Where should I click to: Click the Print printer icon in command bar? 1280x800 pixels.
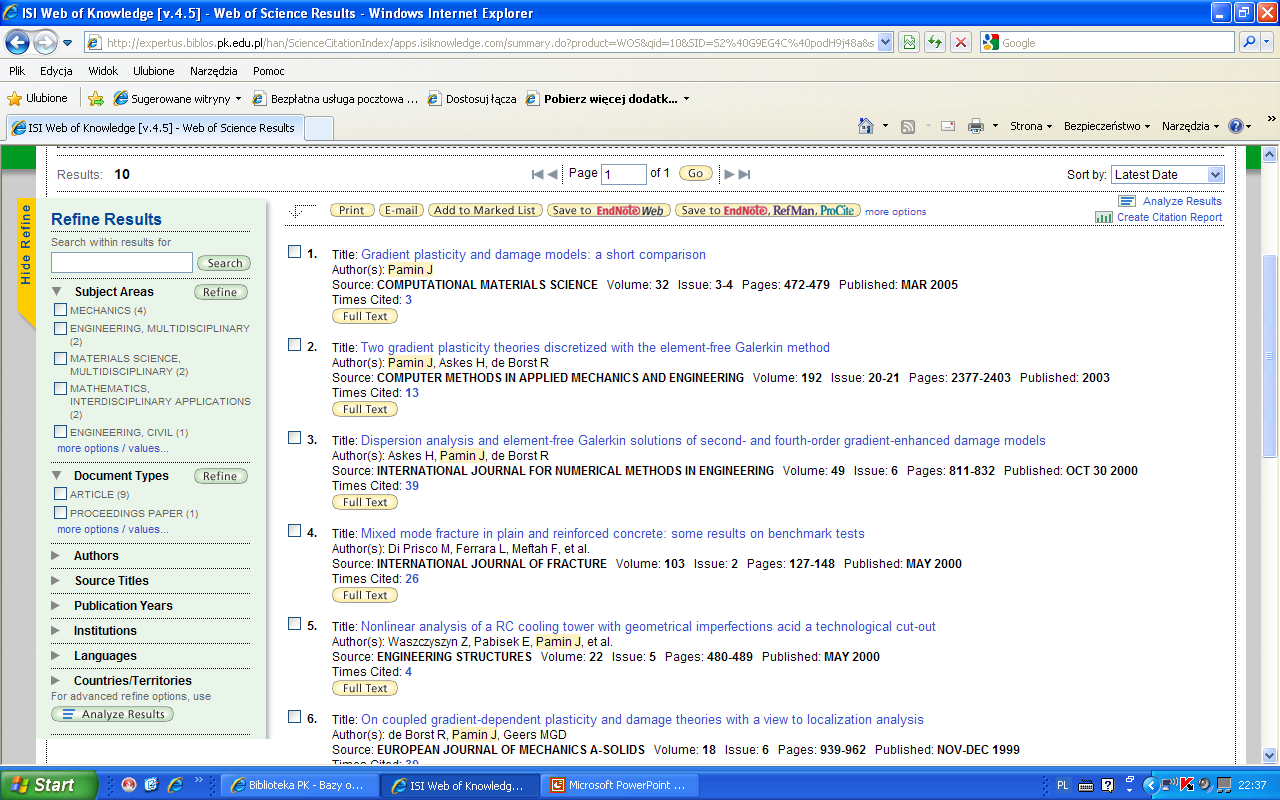[x=976, y=126]
